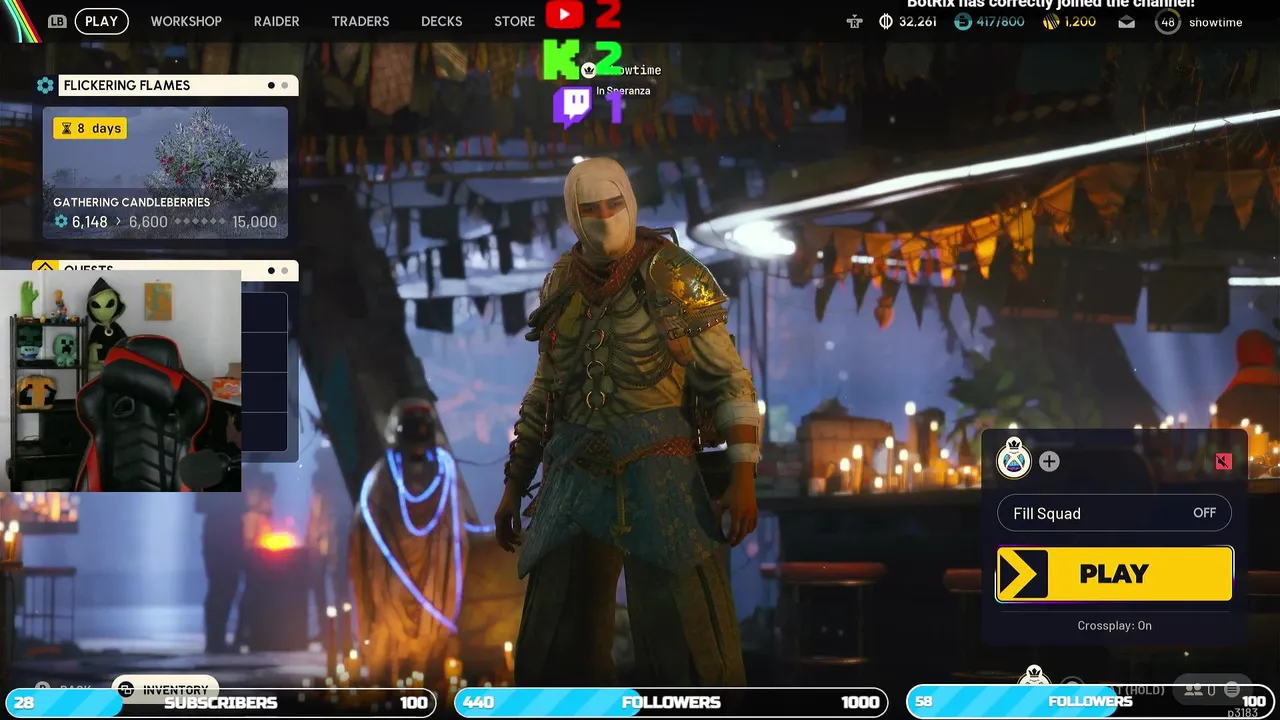Select the second page dot of Quests panel
This screenshot has width=1280, height=720.
[x=285, y=271]
